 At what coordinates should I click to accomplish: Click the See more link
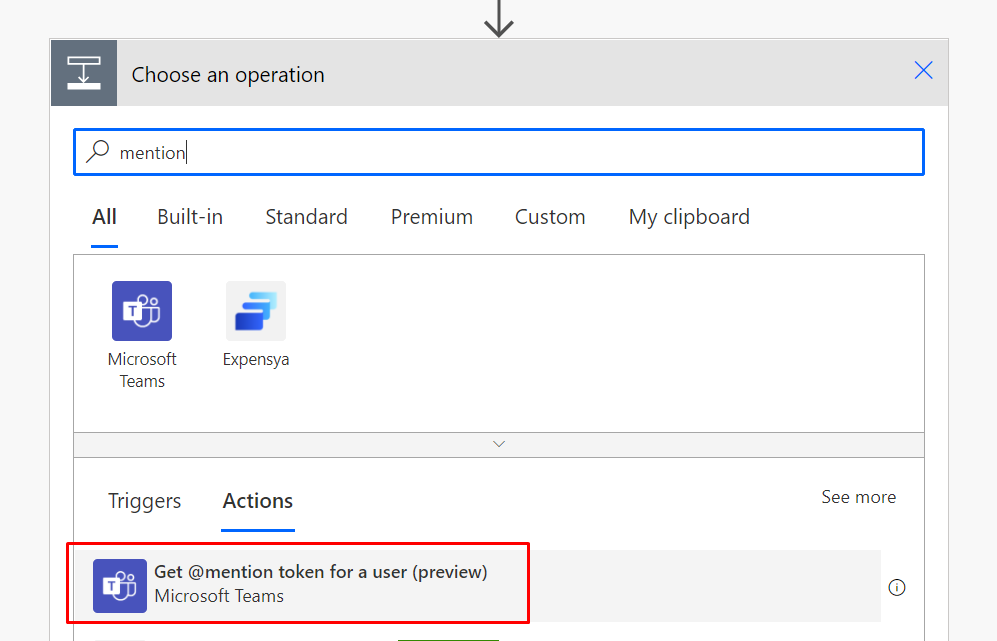tap(858, 497)
